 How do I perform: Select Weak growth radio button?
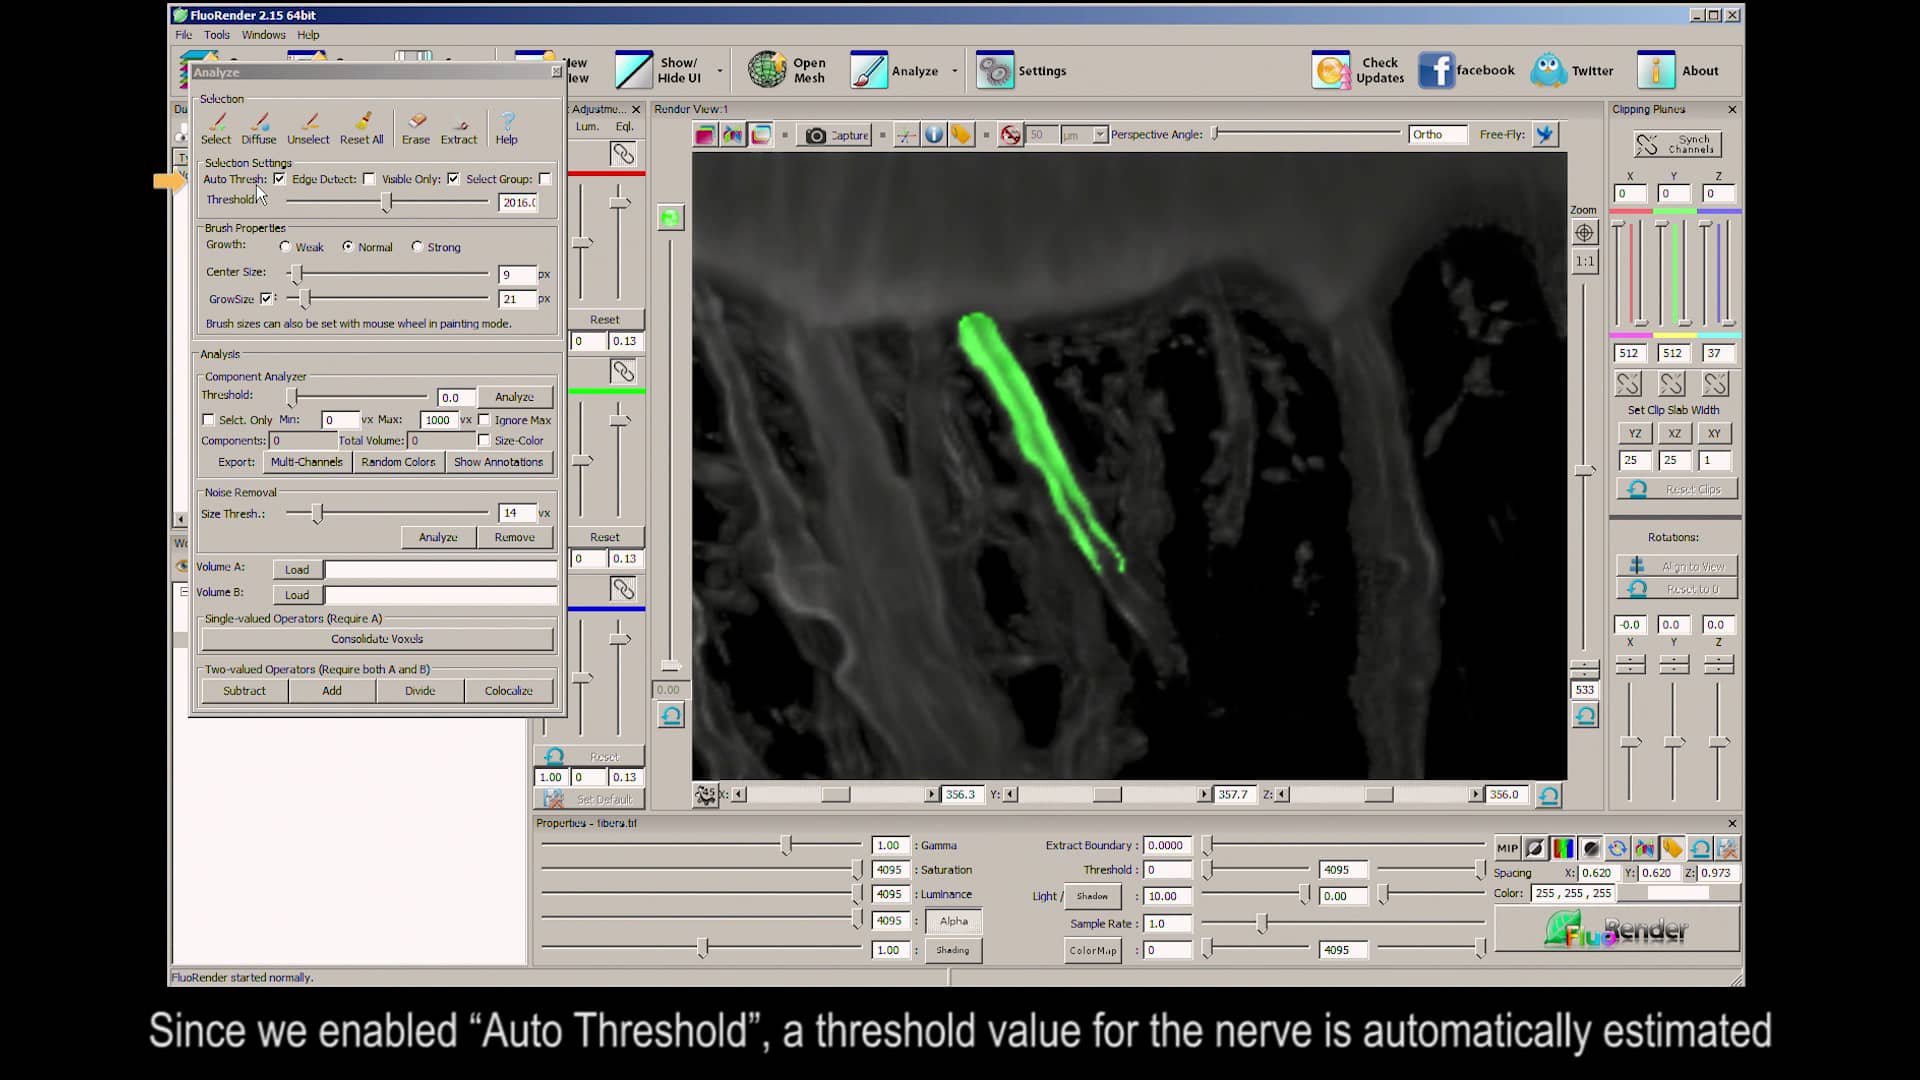tap(285, 247)
